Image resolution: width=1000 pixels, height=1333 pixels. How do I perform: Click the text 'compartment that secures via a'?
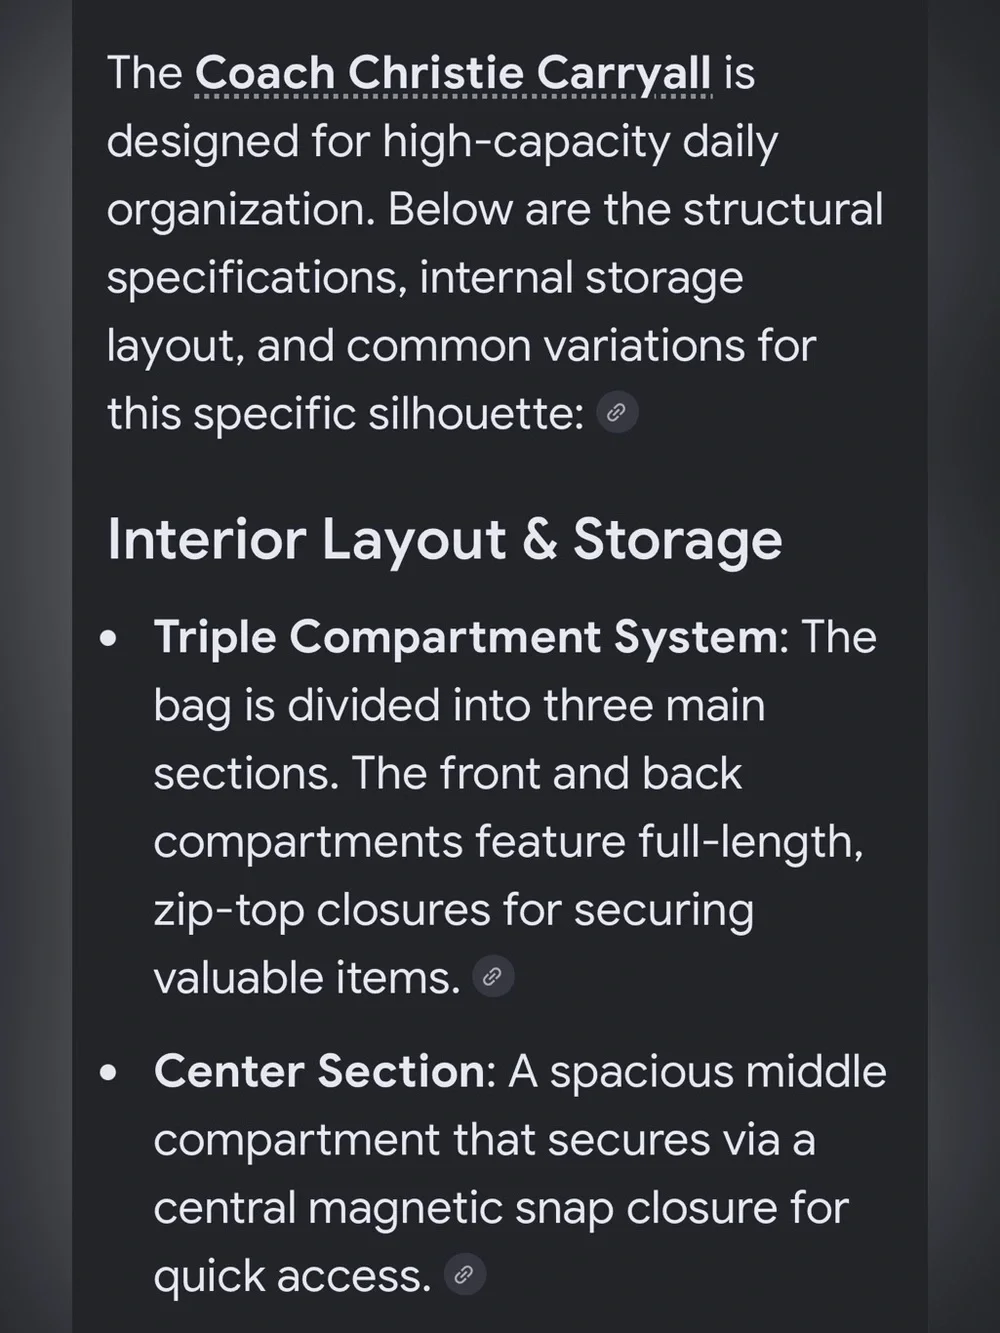tap(484, 1140)
